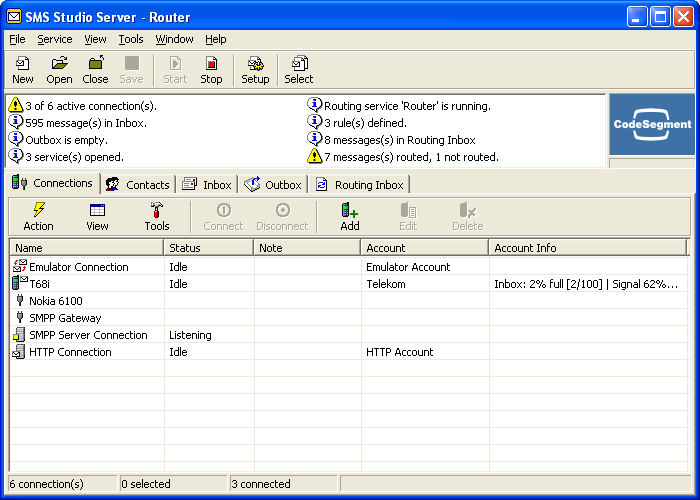
Task: Click the T68i phone icon
Action: point(20,283)
